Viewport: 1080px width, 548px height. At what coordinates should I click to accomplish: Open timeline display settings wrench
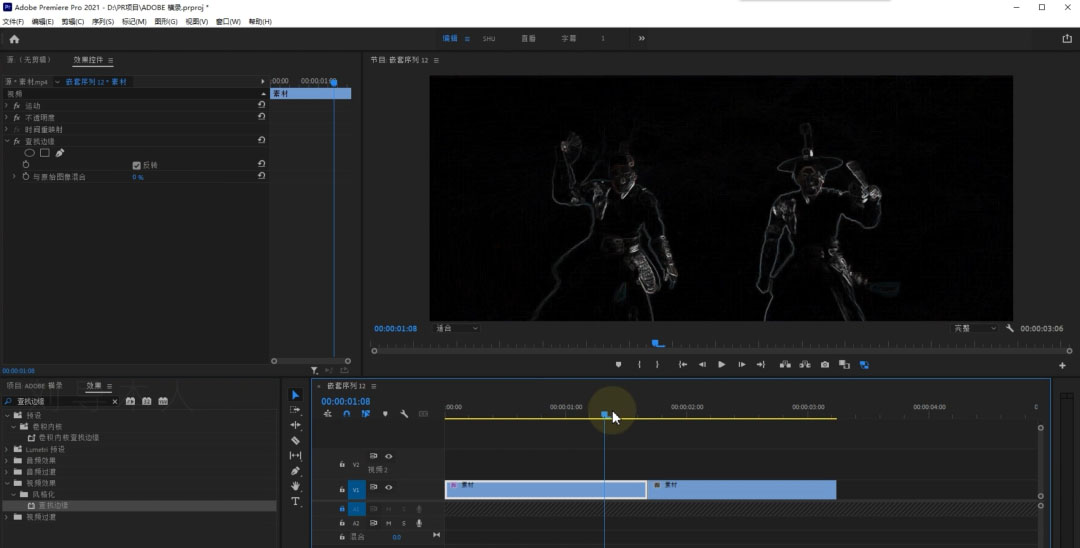pyautogui.click(x=404, y=414)
